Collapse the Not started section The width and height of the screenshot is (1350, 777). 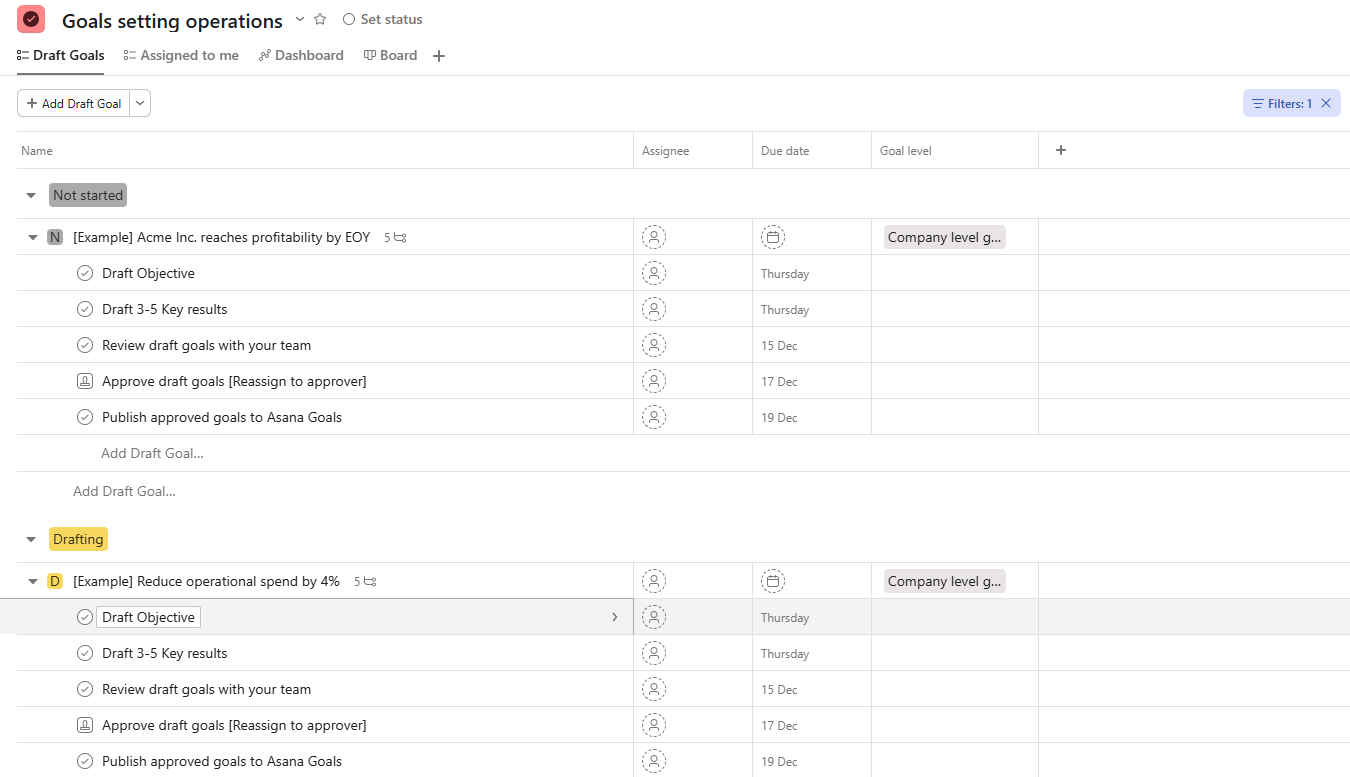[31, 195]
